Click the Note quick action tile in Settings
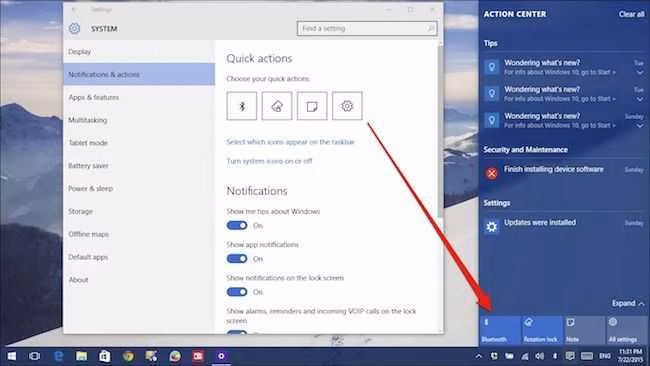The height and width of the screenshot is (366, 650). (x=312, y=106)
